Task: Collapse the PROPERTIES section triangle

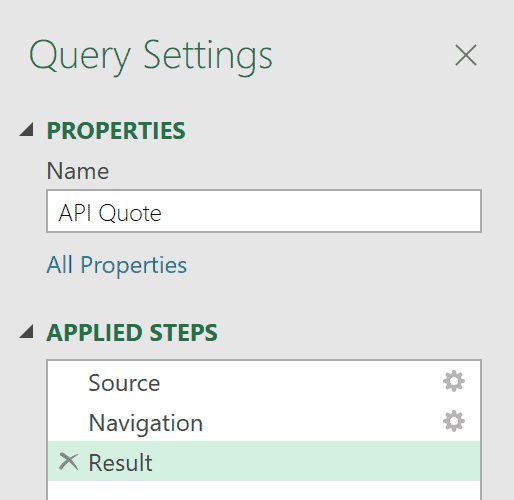Action: pyautogui.click(x=27, y=129)
